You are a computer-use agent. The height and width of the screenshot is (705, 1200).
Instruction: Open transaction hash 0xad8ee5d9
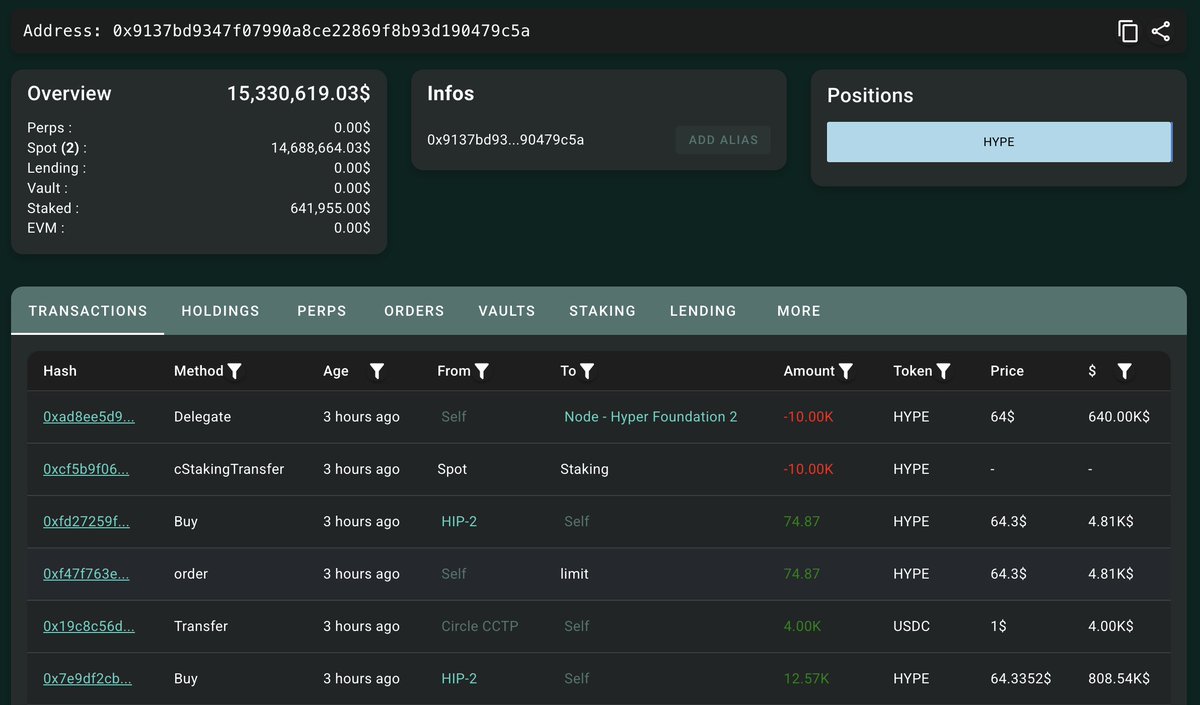[89, 417]
